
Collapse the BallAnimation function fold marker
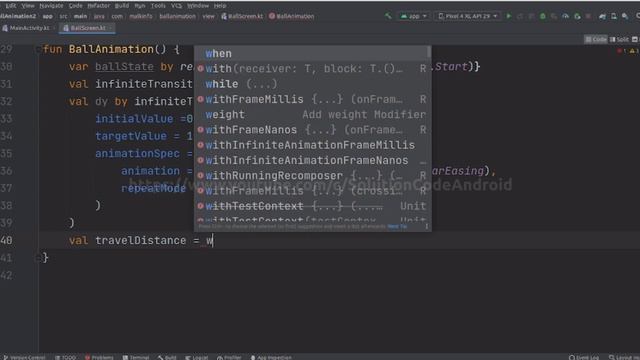38,49
